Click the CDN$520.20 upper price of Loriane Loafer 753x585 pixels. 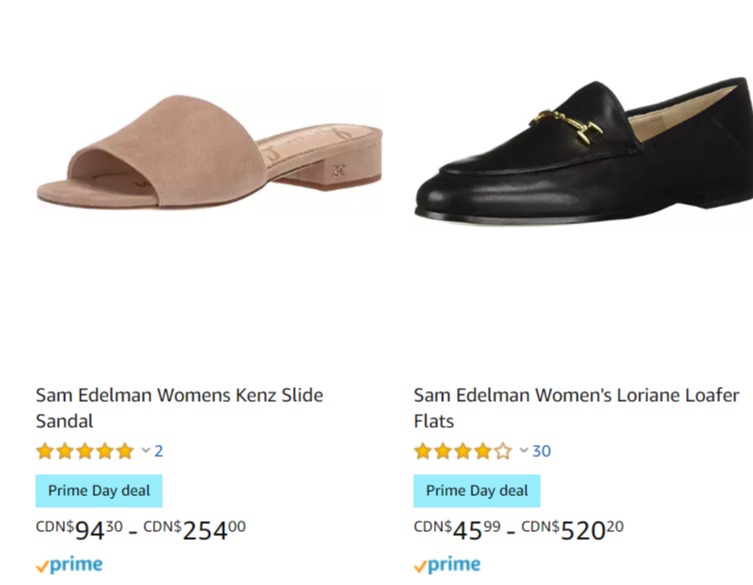click(x=572, y=529)
